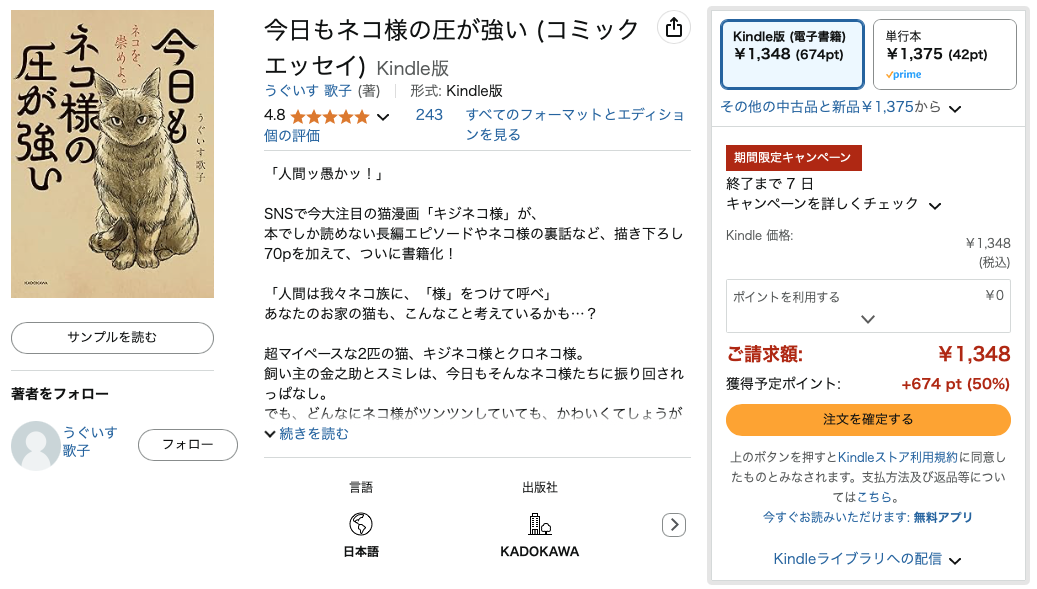1037x589 pixels.
Task: Click the author avatar image
Action: (x=36, y=446)
